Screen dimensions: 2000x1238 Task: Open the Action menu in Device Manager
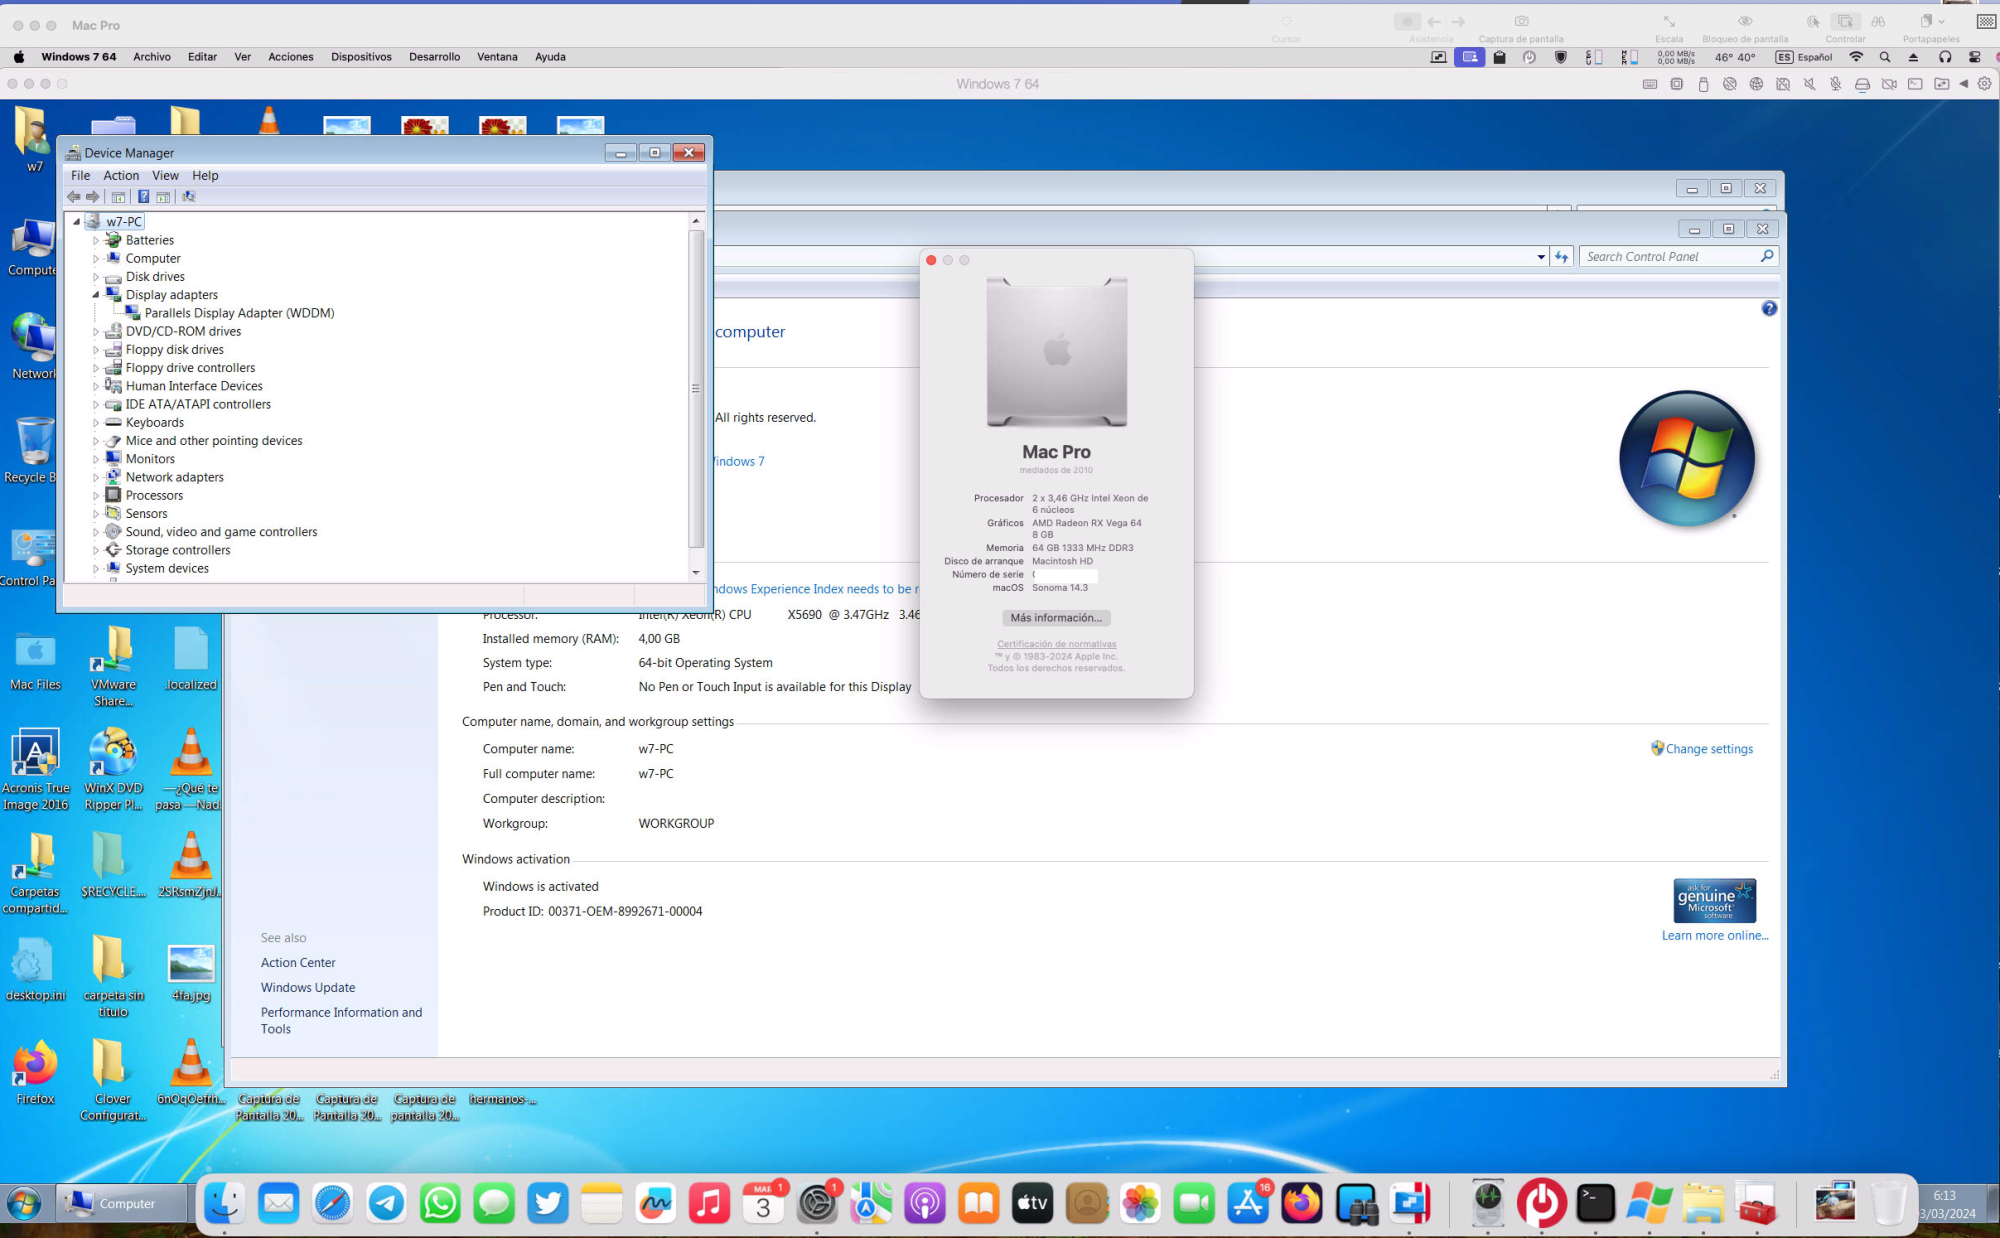121,176
